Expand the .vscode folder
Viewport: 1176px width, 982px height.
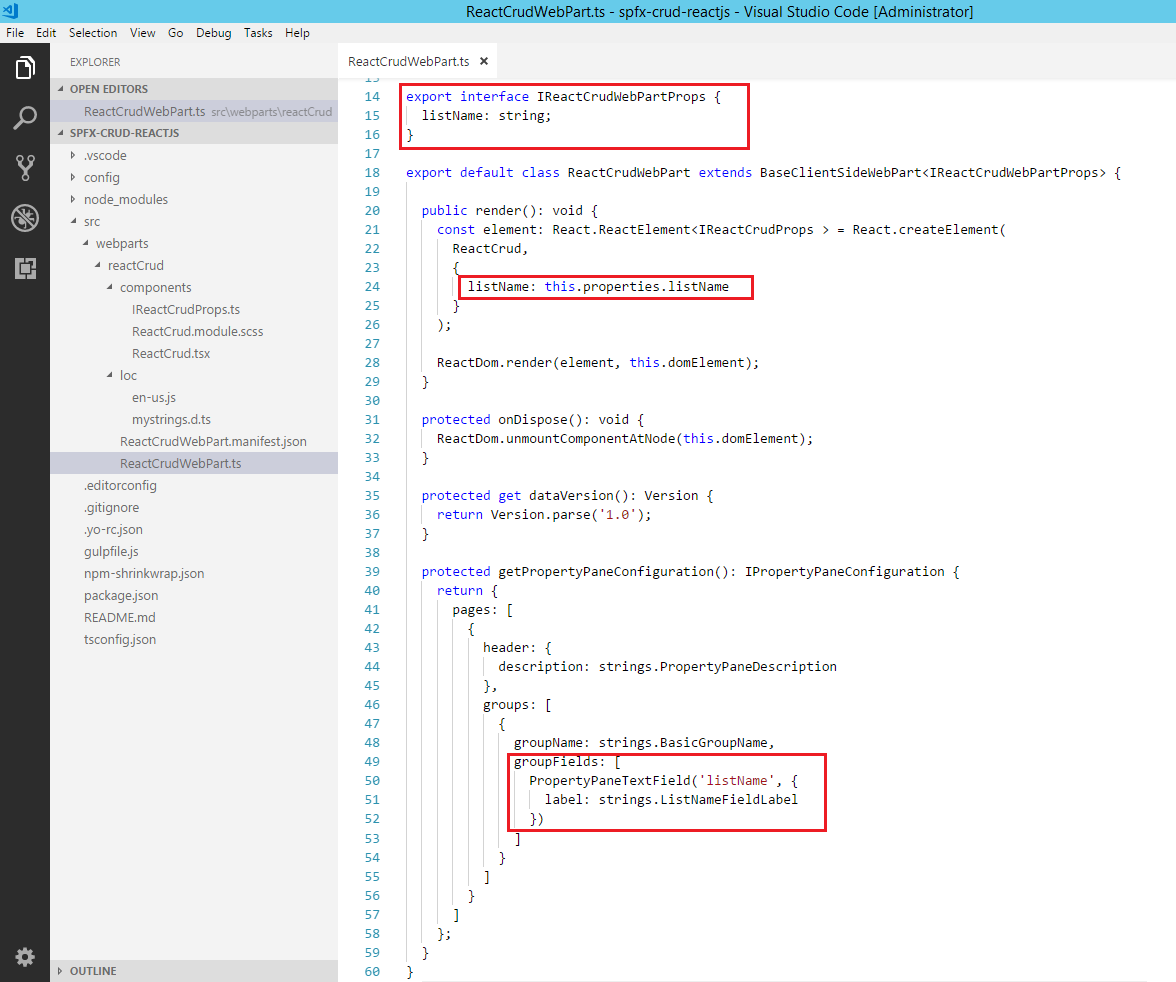105,155
